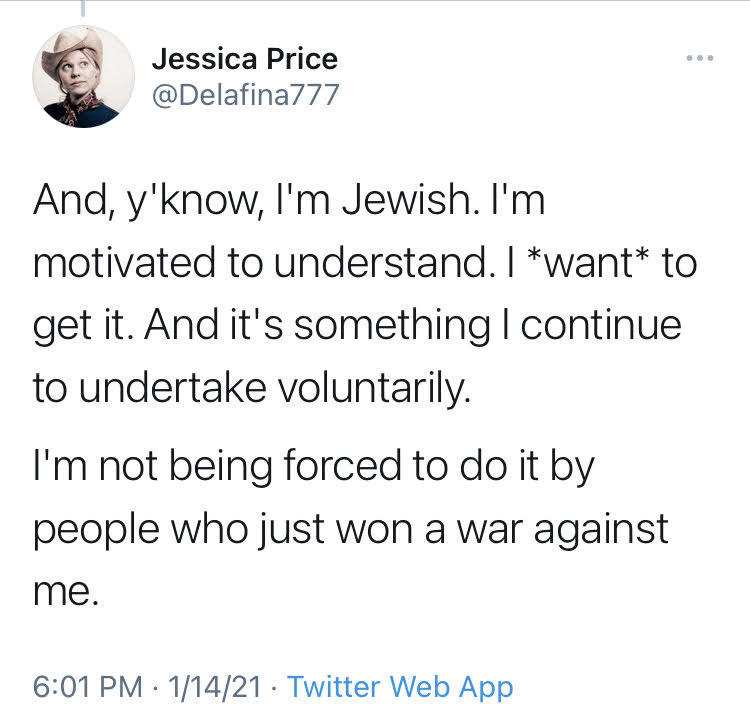The image size is (750, 720).
Task: Open the Jessica Price display name link
Action: [x=244, y=59]
